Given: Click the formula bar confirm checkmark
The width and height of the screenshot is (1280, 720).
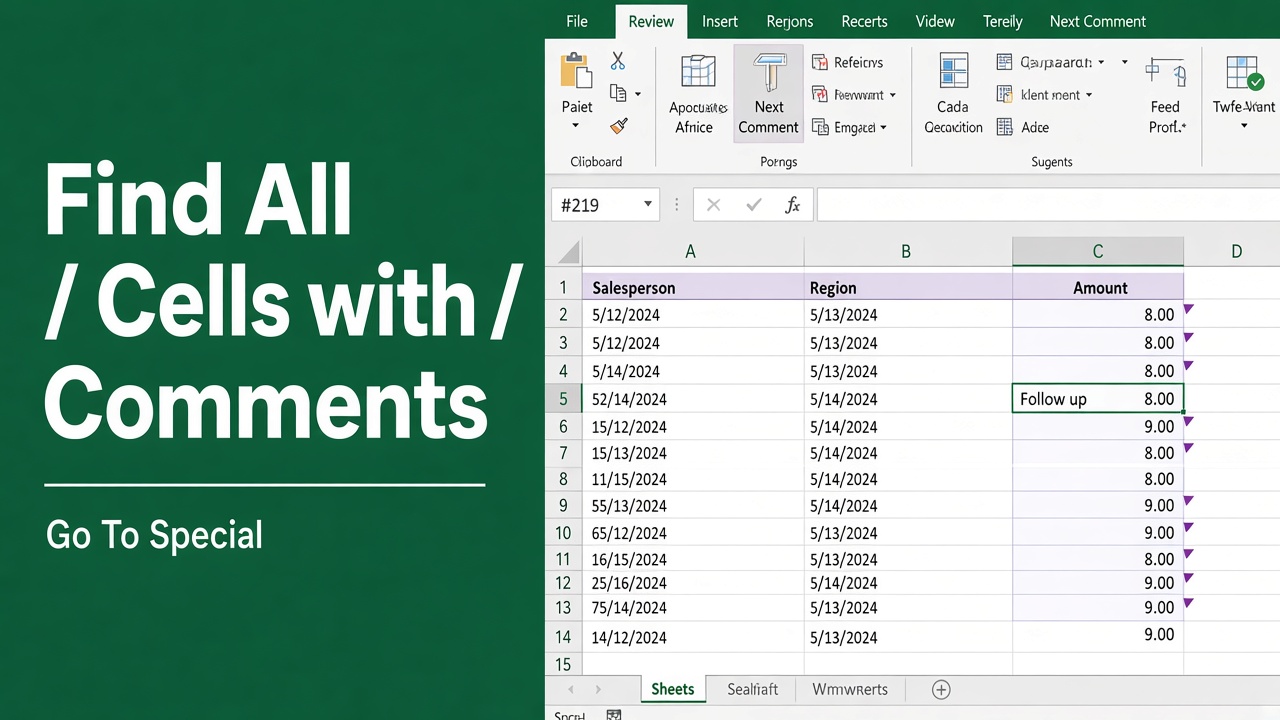Looking at the screenshot, I should (753, 205).
